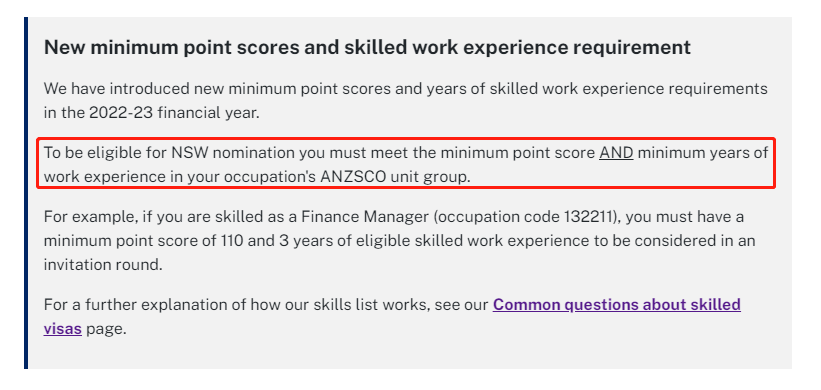Click the dark blue left border bar
This screenshot has width=821, height=390.
pyautogui.click(x=26, y=193)
